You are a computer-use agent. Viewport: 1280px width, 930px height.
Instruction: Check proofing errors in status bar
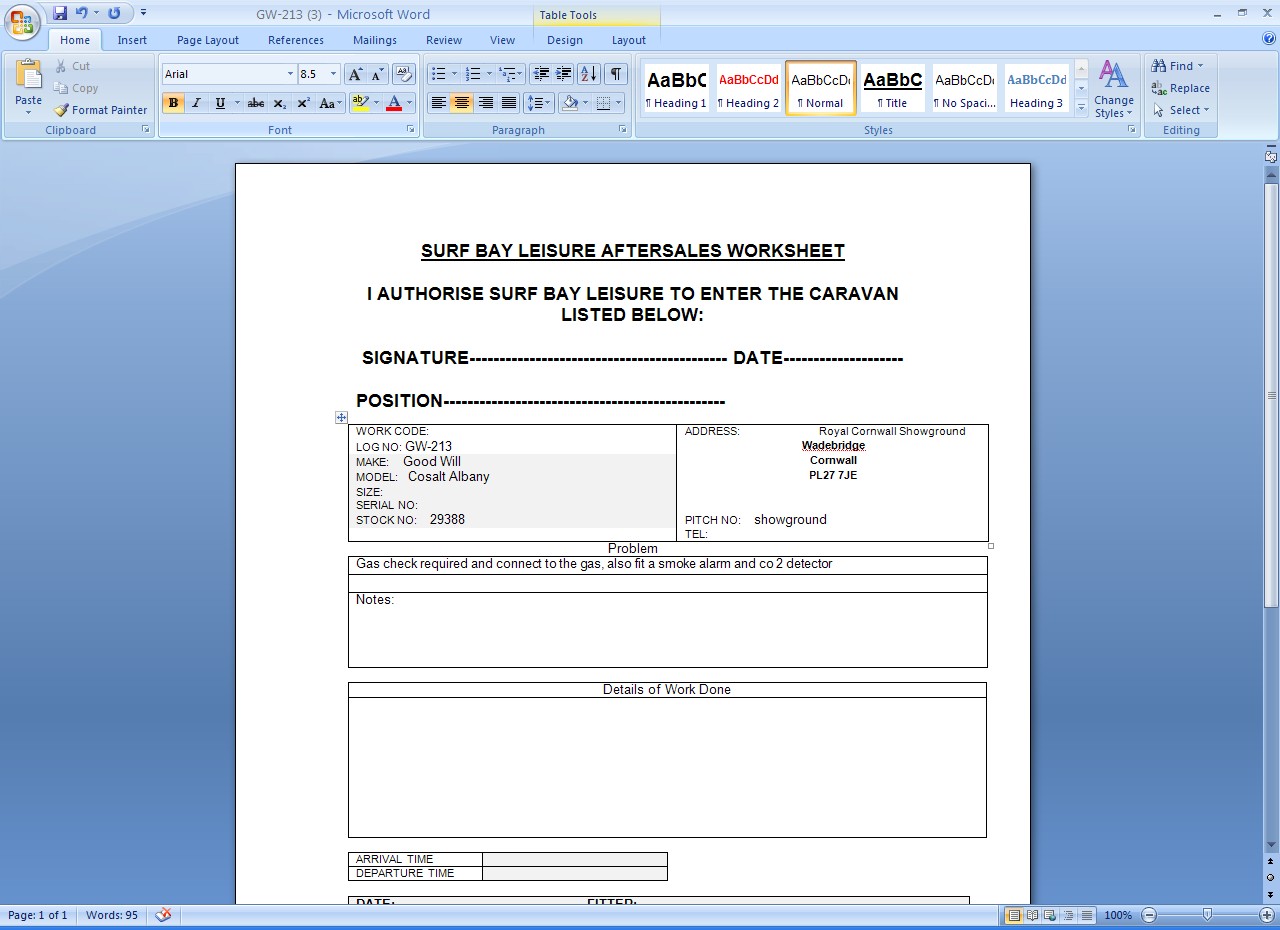tap(164, 915)
